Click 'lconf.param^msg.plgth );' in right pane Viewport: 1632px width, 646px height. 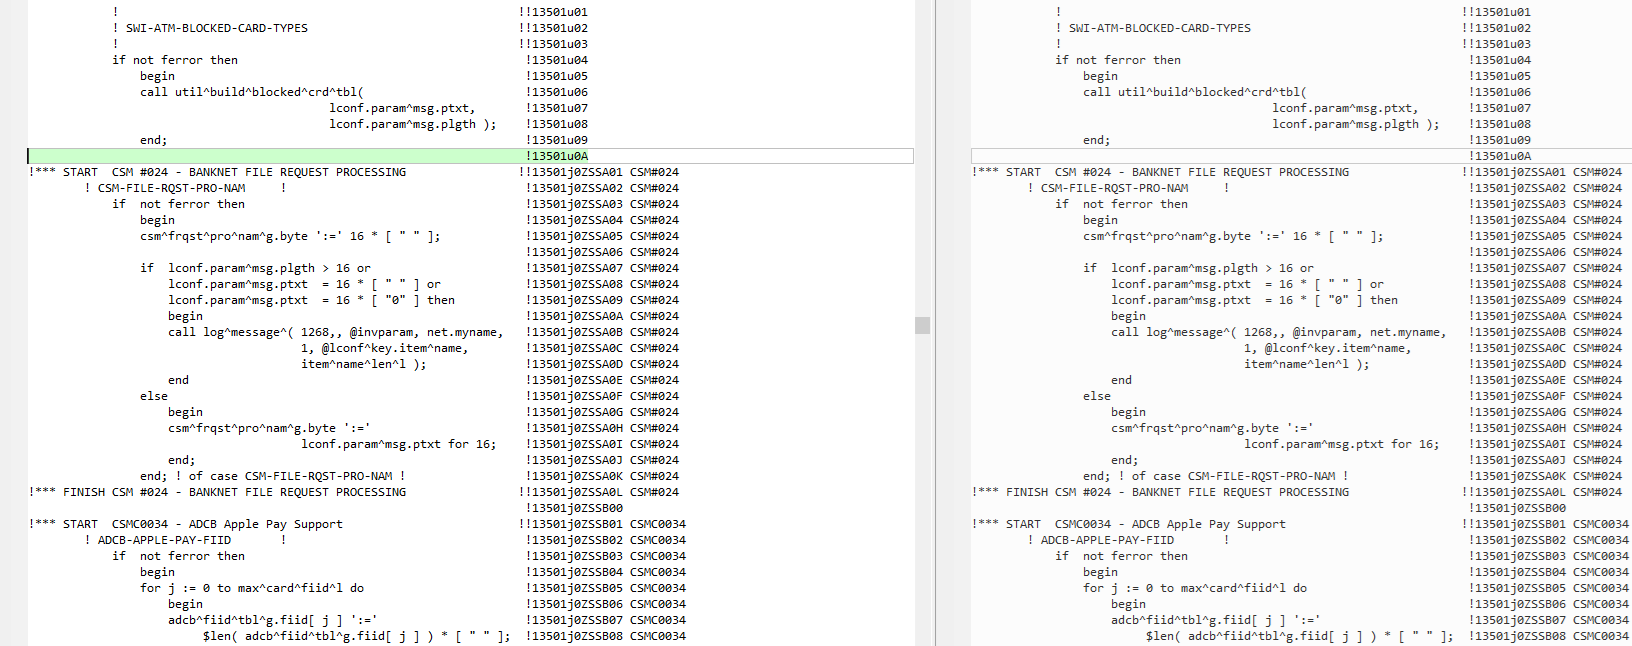(1356, 124)
